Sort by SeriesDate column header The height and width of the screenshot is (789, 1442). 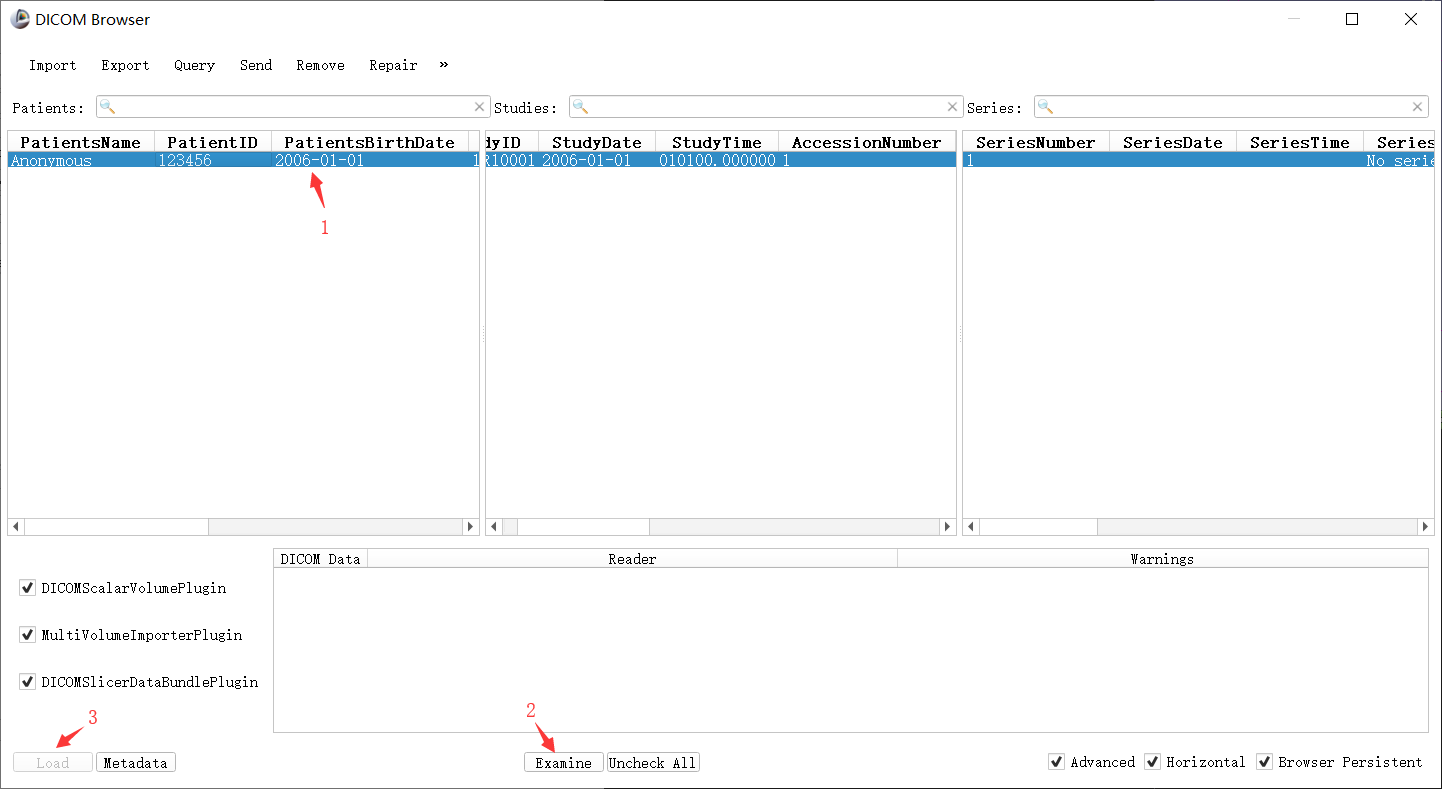[x=1173, y=142]
